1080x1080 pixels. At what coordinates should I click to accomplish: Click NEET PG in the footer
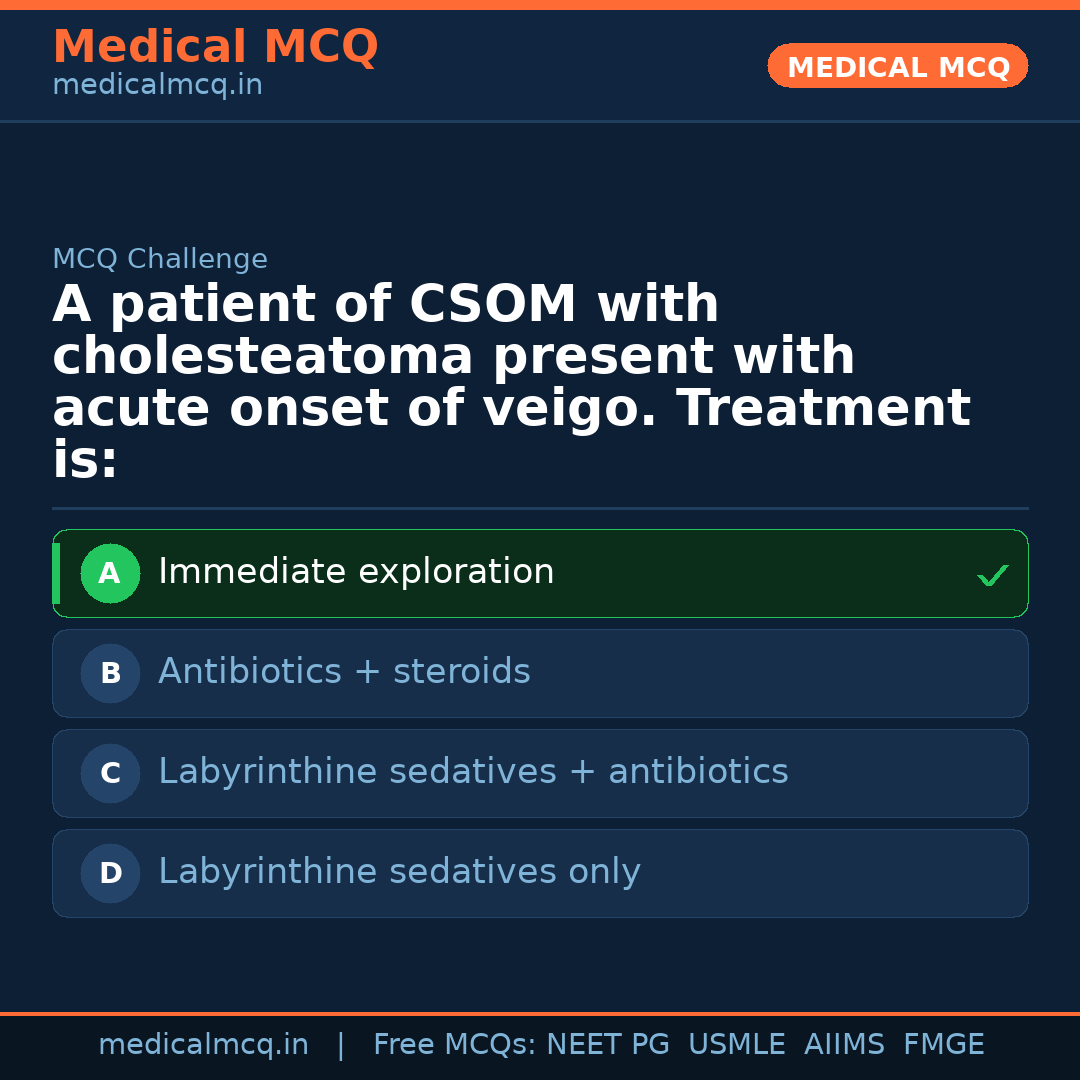pyautogui.click(x=608, y=1045)
